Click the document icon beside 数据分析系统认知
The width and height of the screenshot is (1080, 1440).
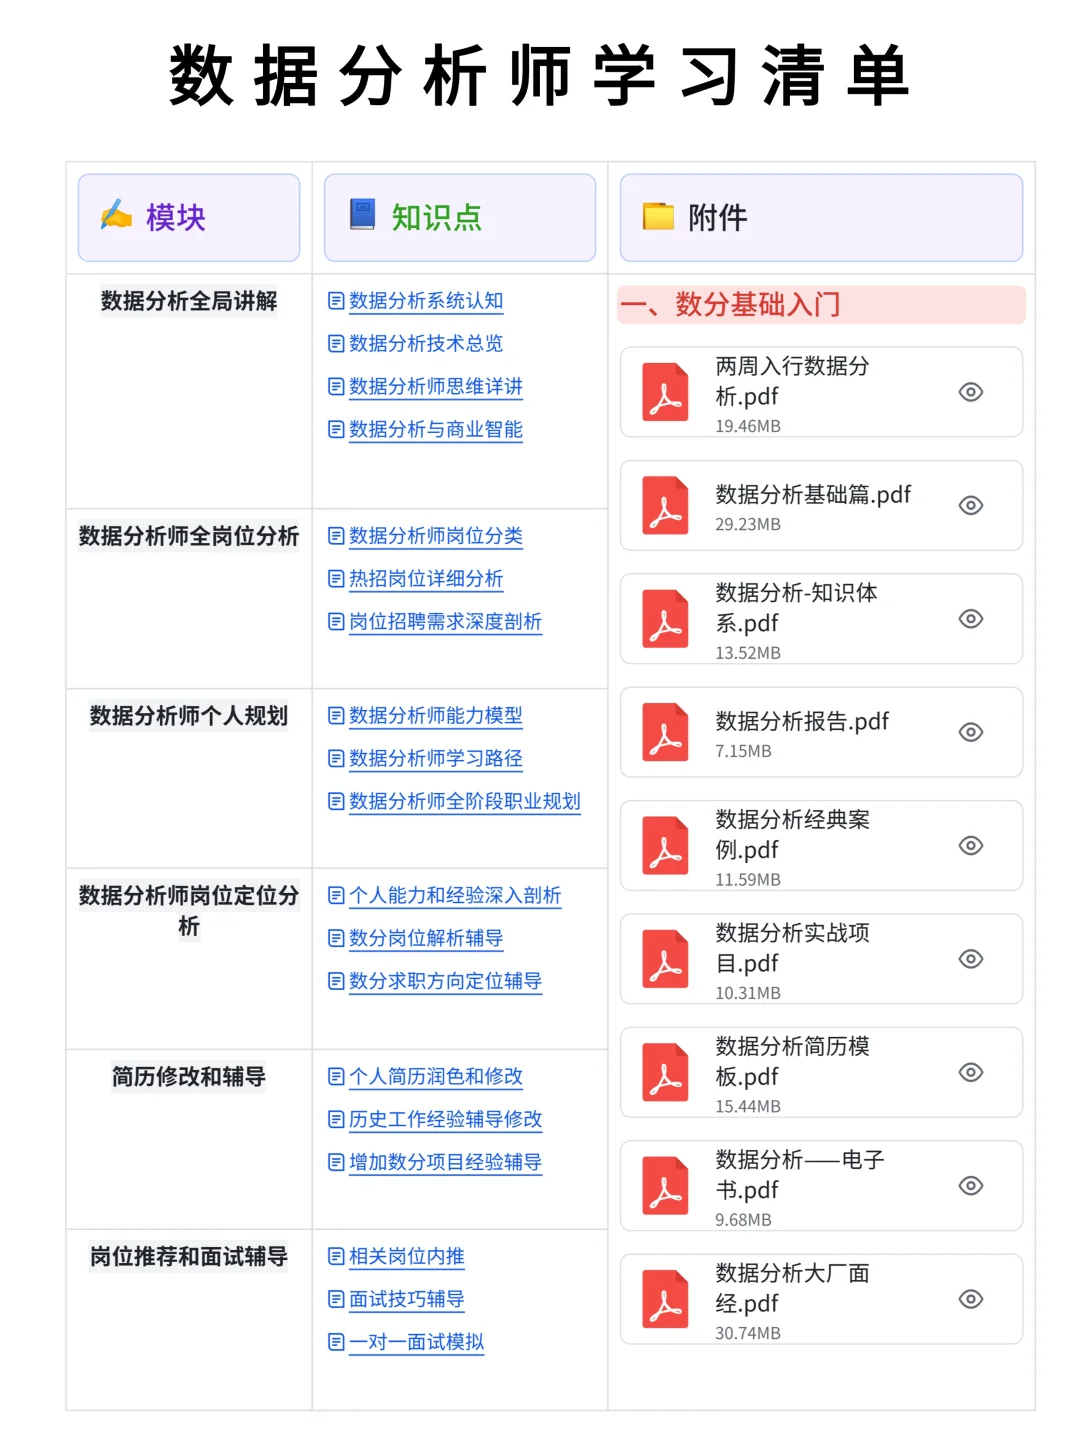pyautogui.click(x=334, y=301)
